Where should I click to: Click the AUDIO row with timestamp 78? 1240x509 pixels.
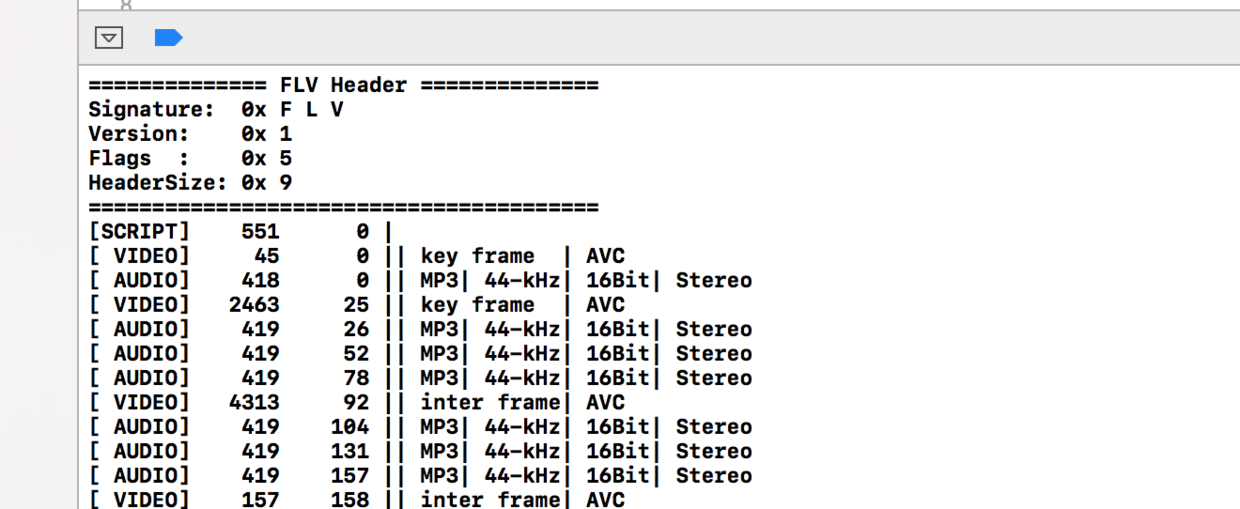pos(420,378)
